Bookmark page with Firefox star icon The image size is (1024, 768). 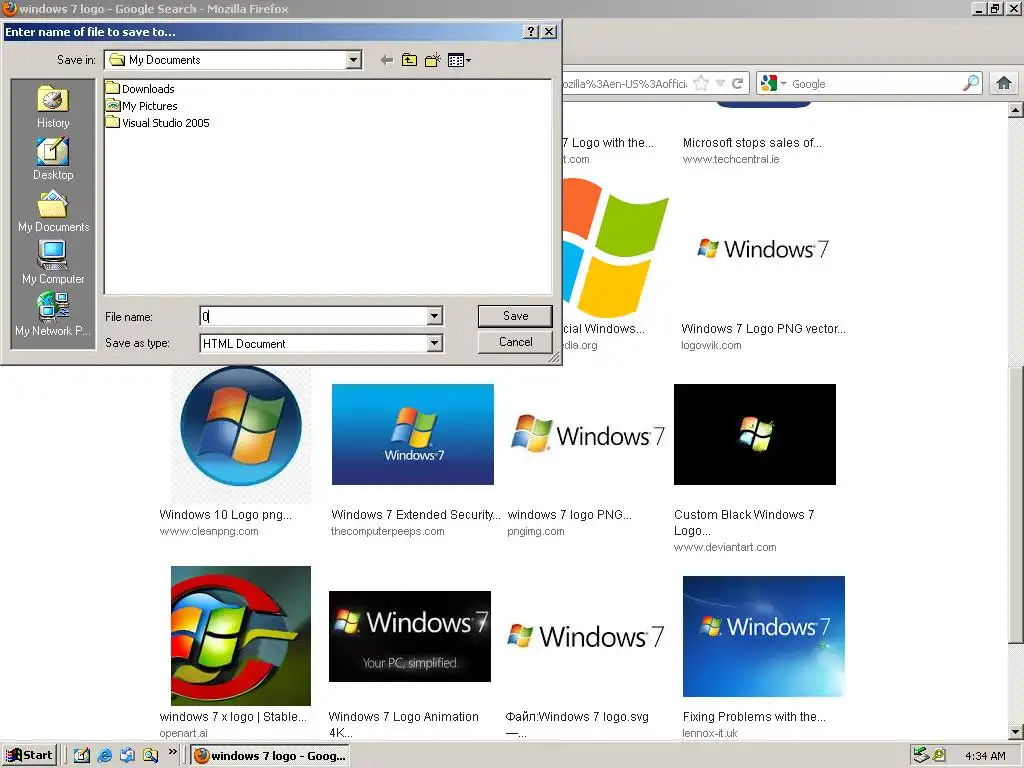click(701, 83)
